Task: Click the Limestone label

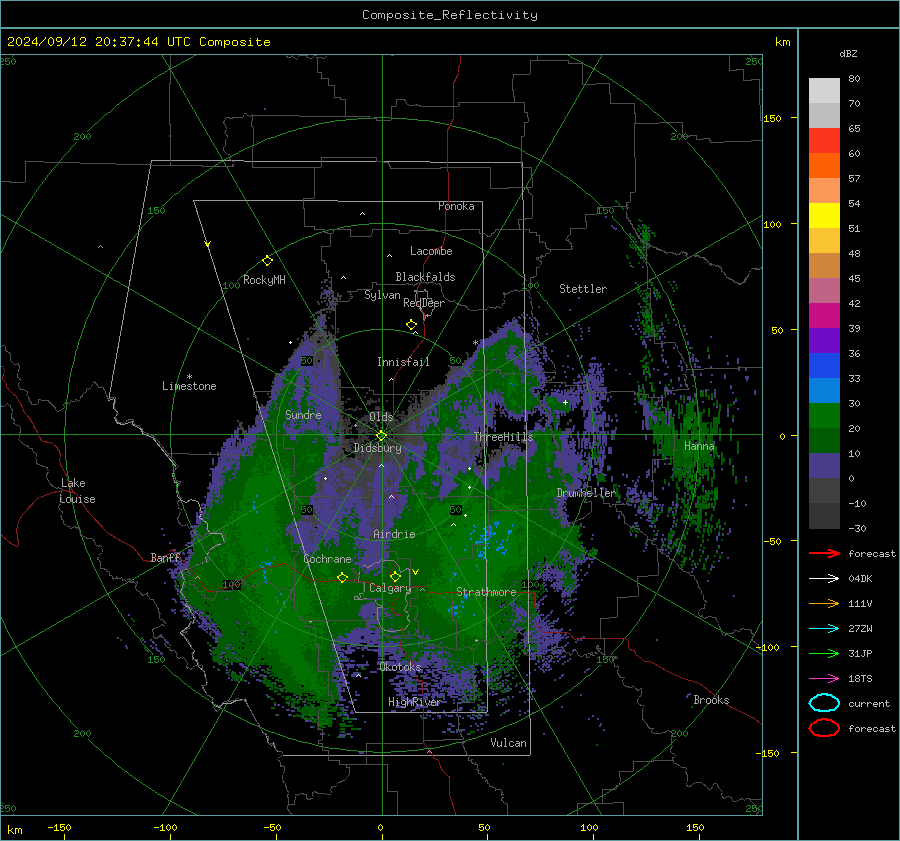Action: click(189, 386)
